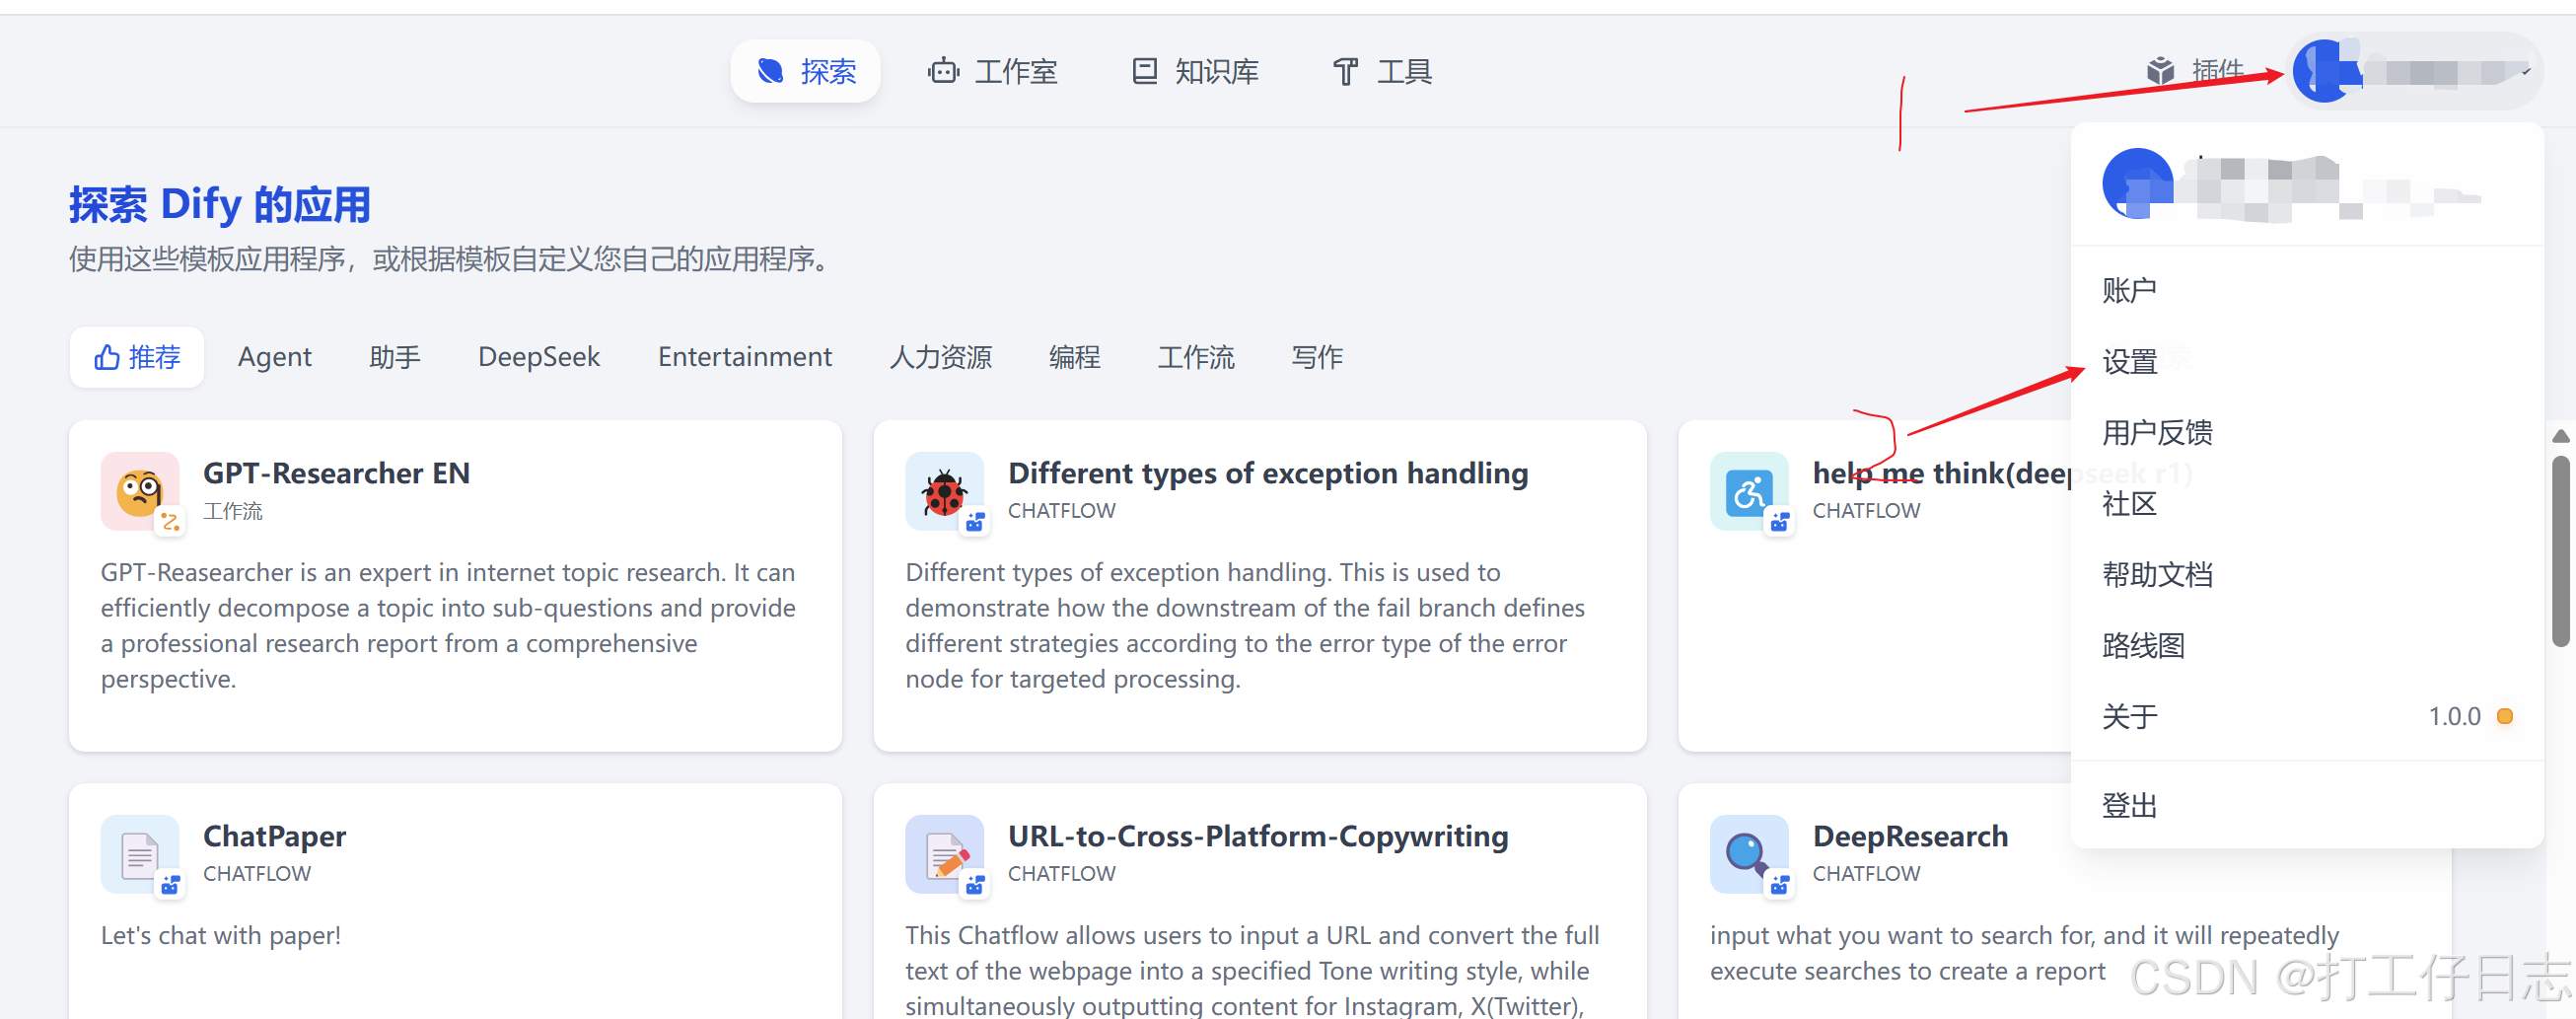The height and width of the screenshot is (1019, 2576).
Task: Select 设置 from the user menu
Action: pyautogui.click(x=2128, y=362)
